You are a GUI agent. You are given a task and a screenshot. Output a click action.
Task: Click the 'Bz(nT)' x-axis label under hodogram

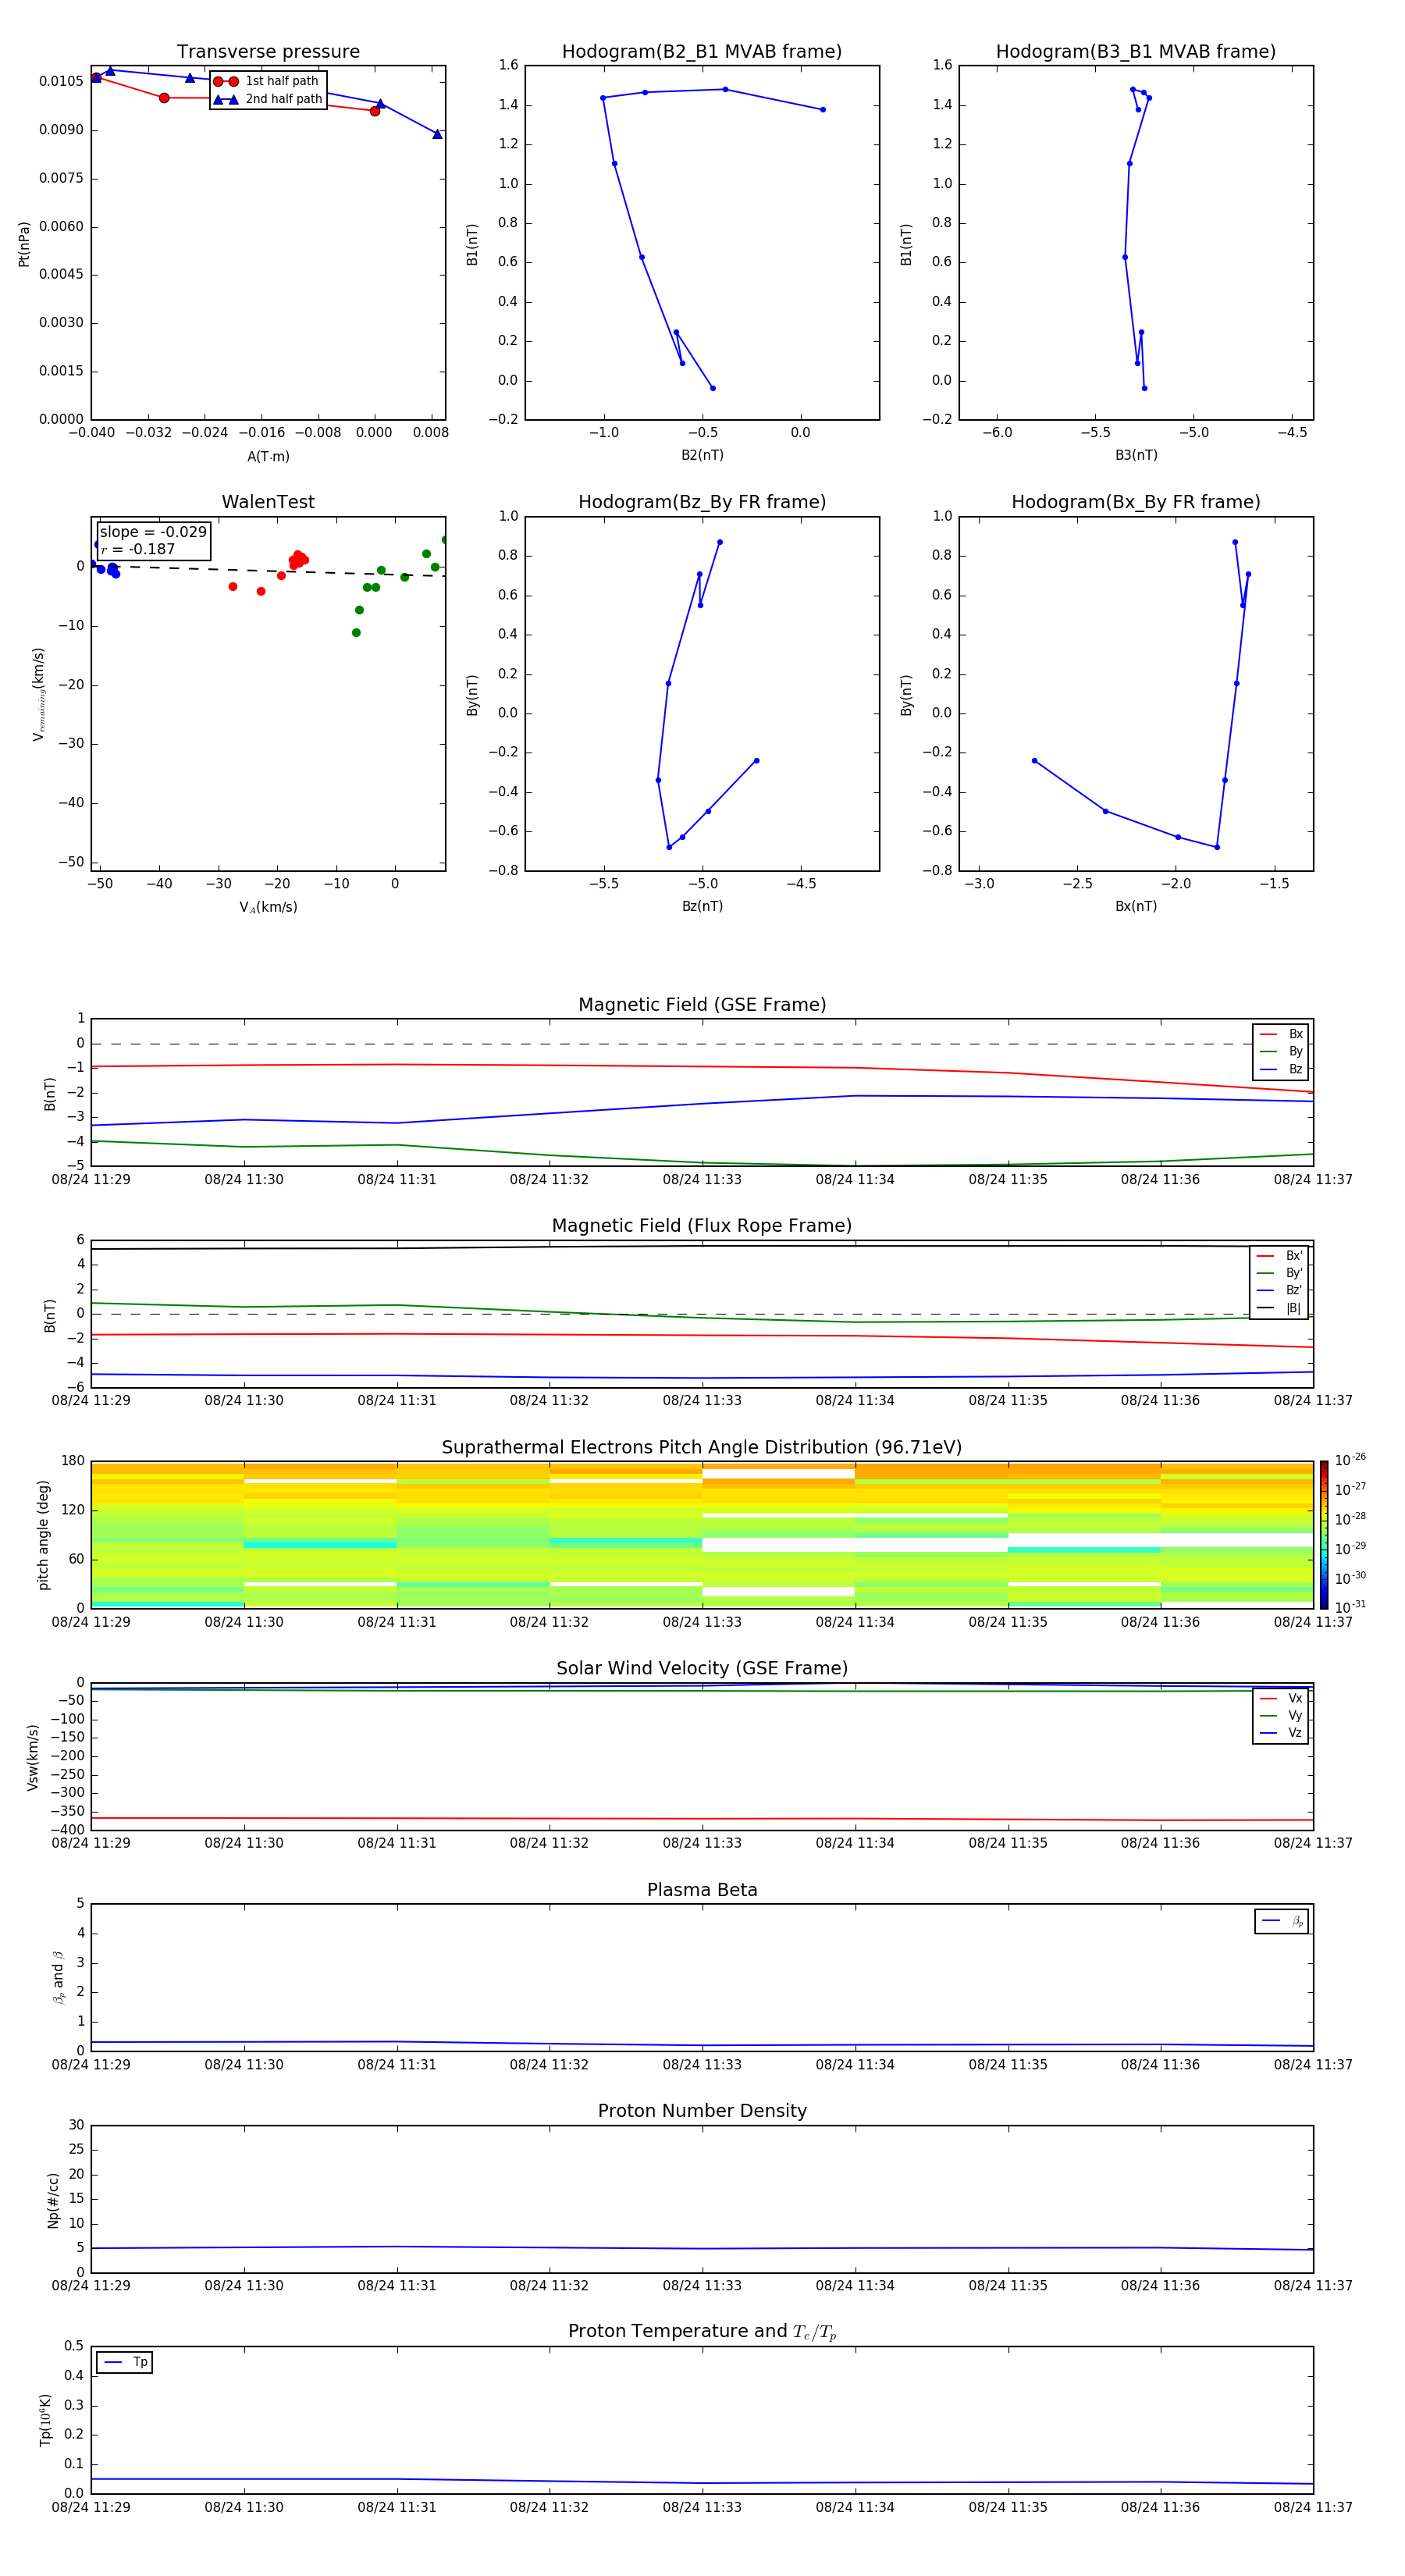[x=702, y=906]
